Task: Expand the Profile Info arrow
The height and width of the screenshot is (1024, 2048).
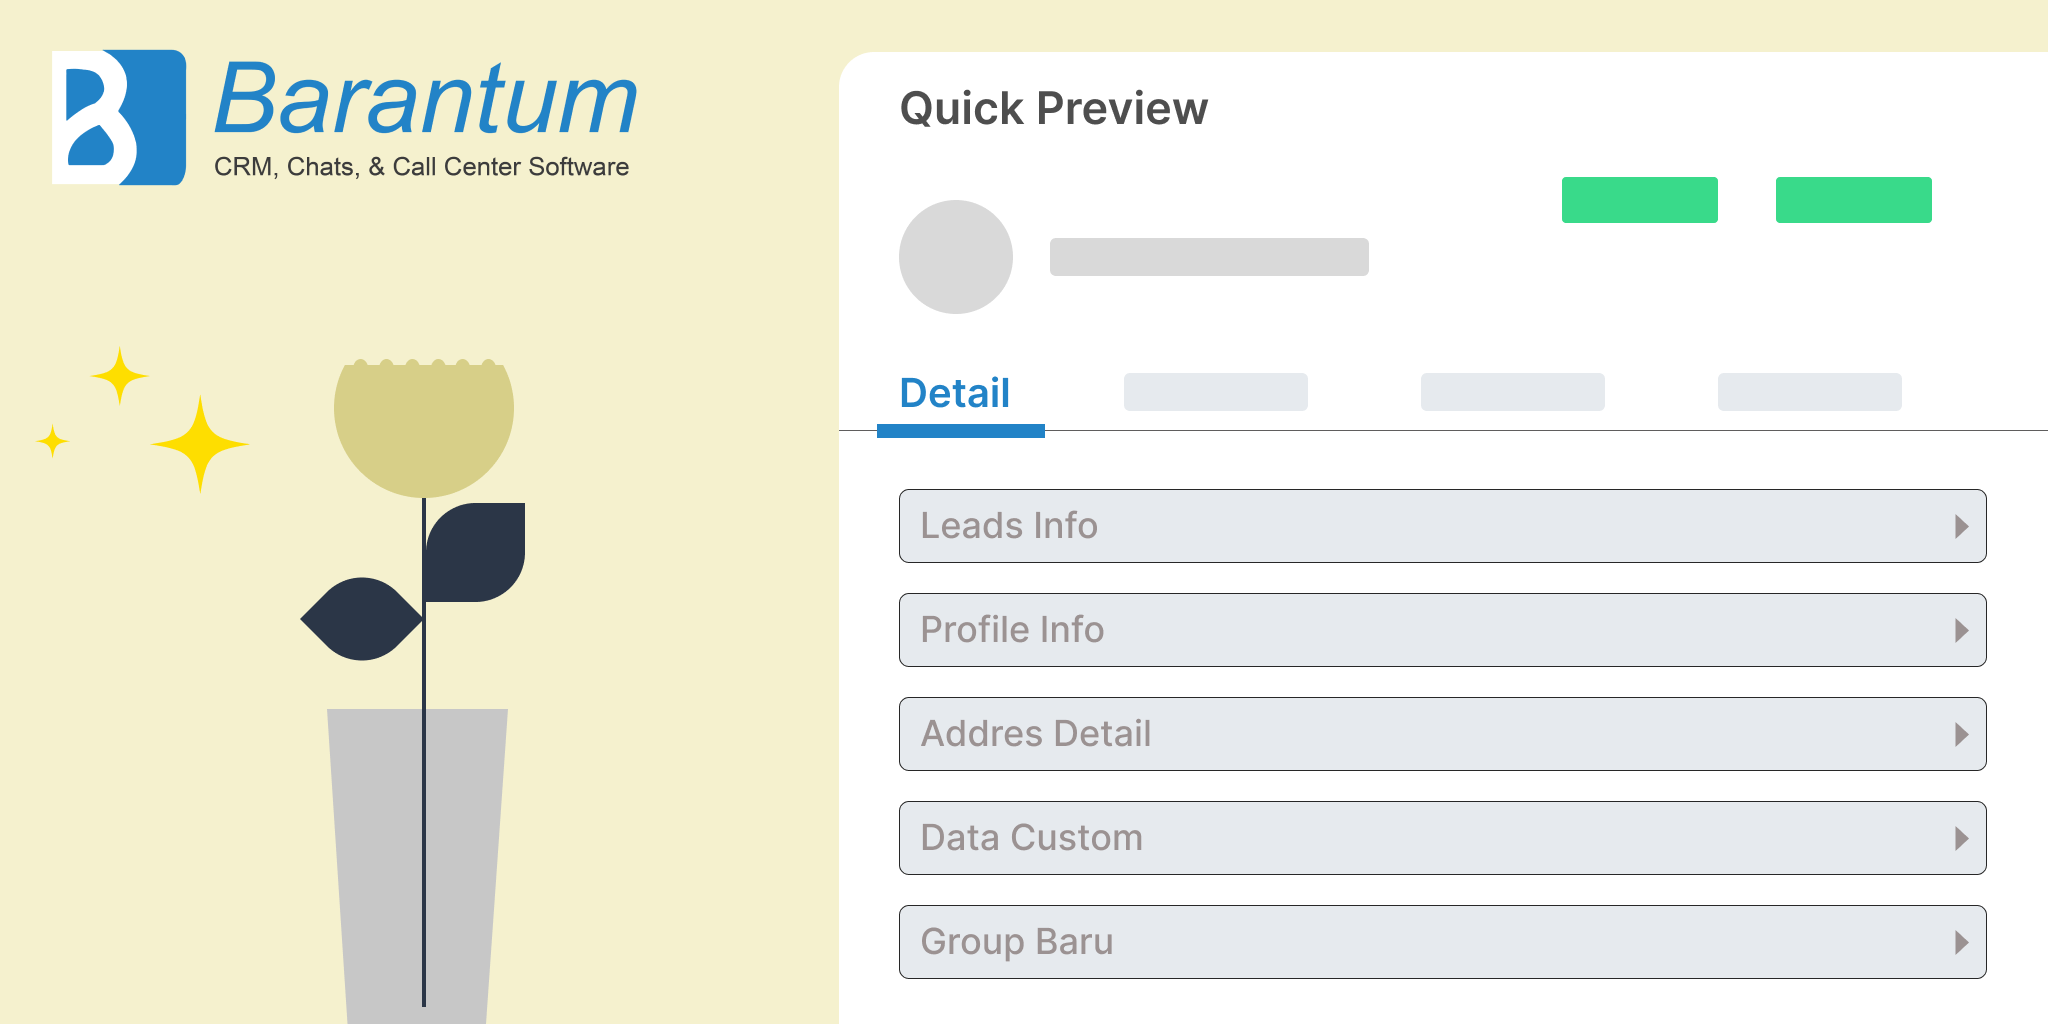Action: [1962, 630]
